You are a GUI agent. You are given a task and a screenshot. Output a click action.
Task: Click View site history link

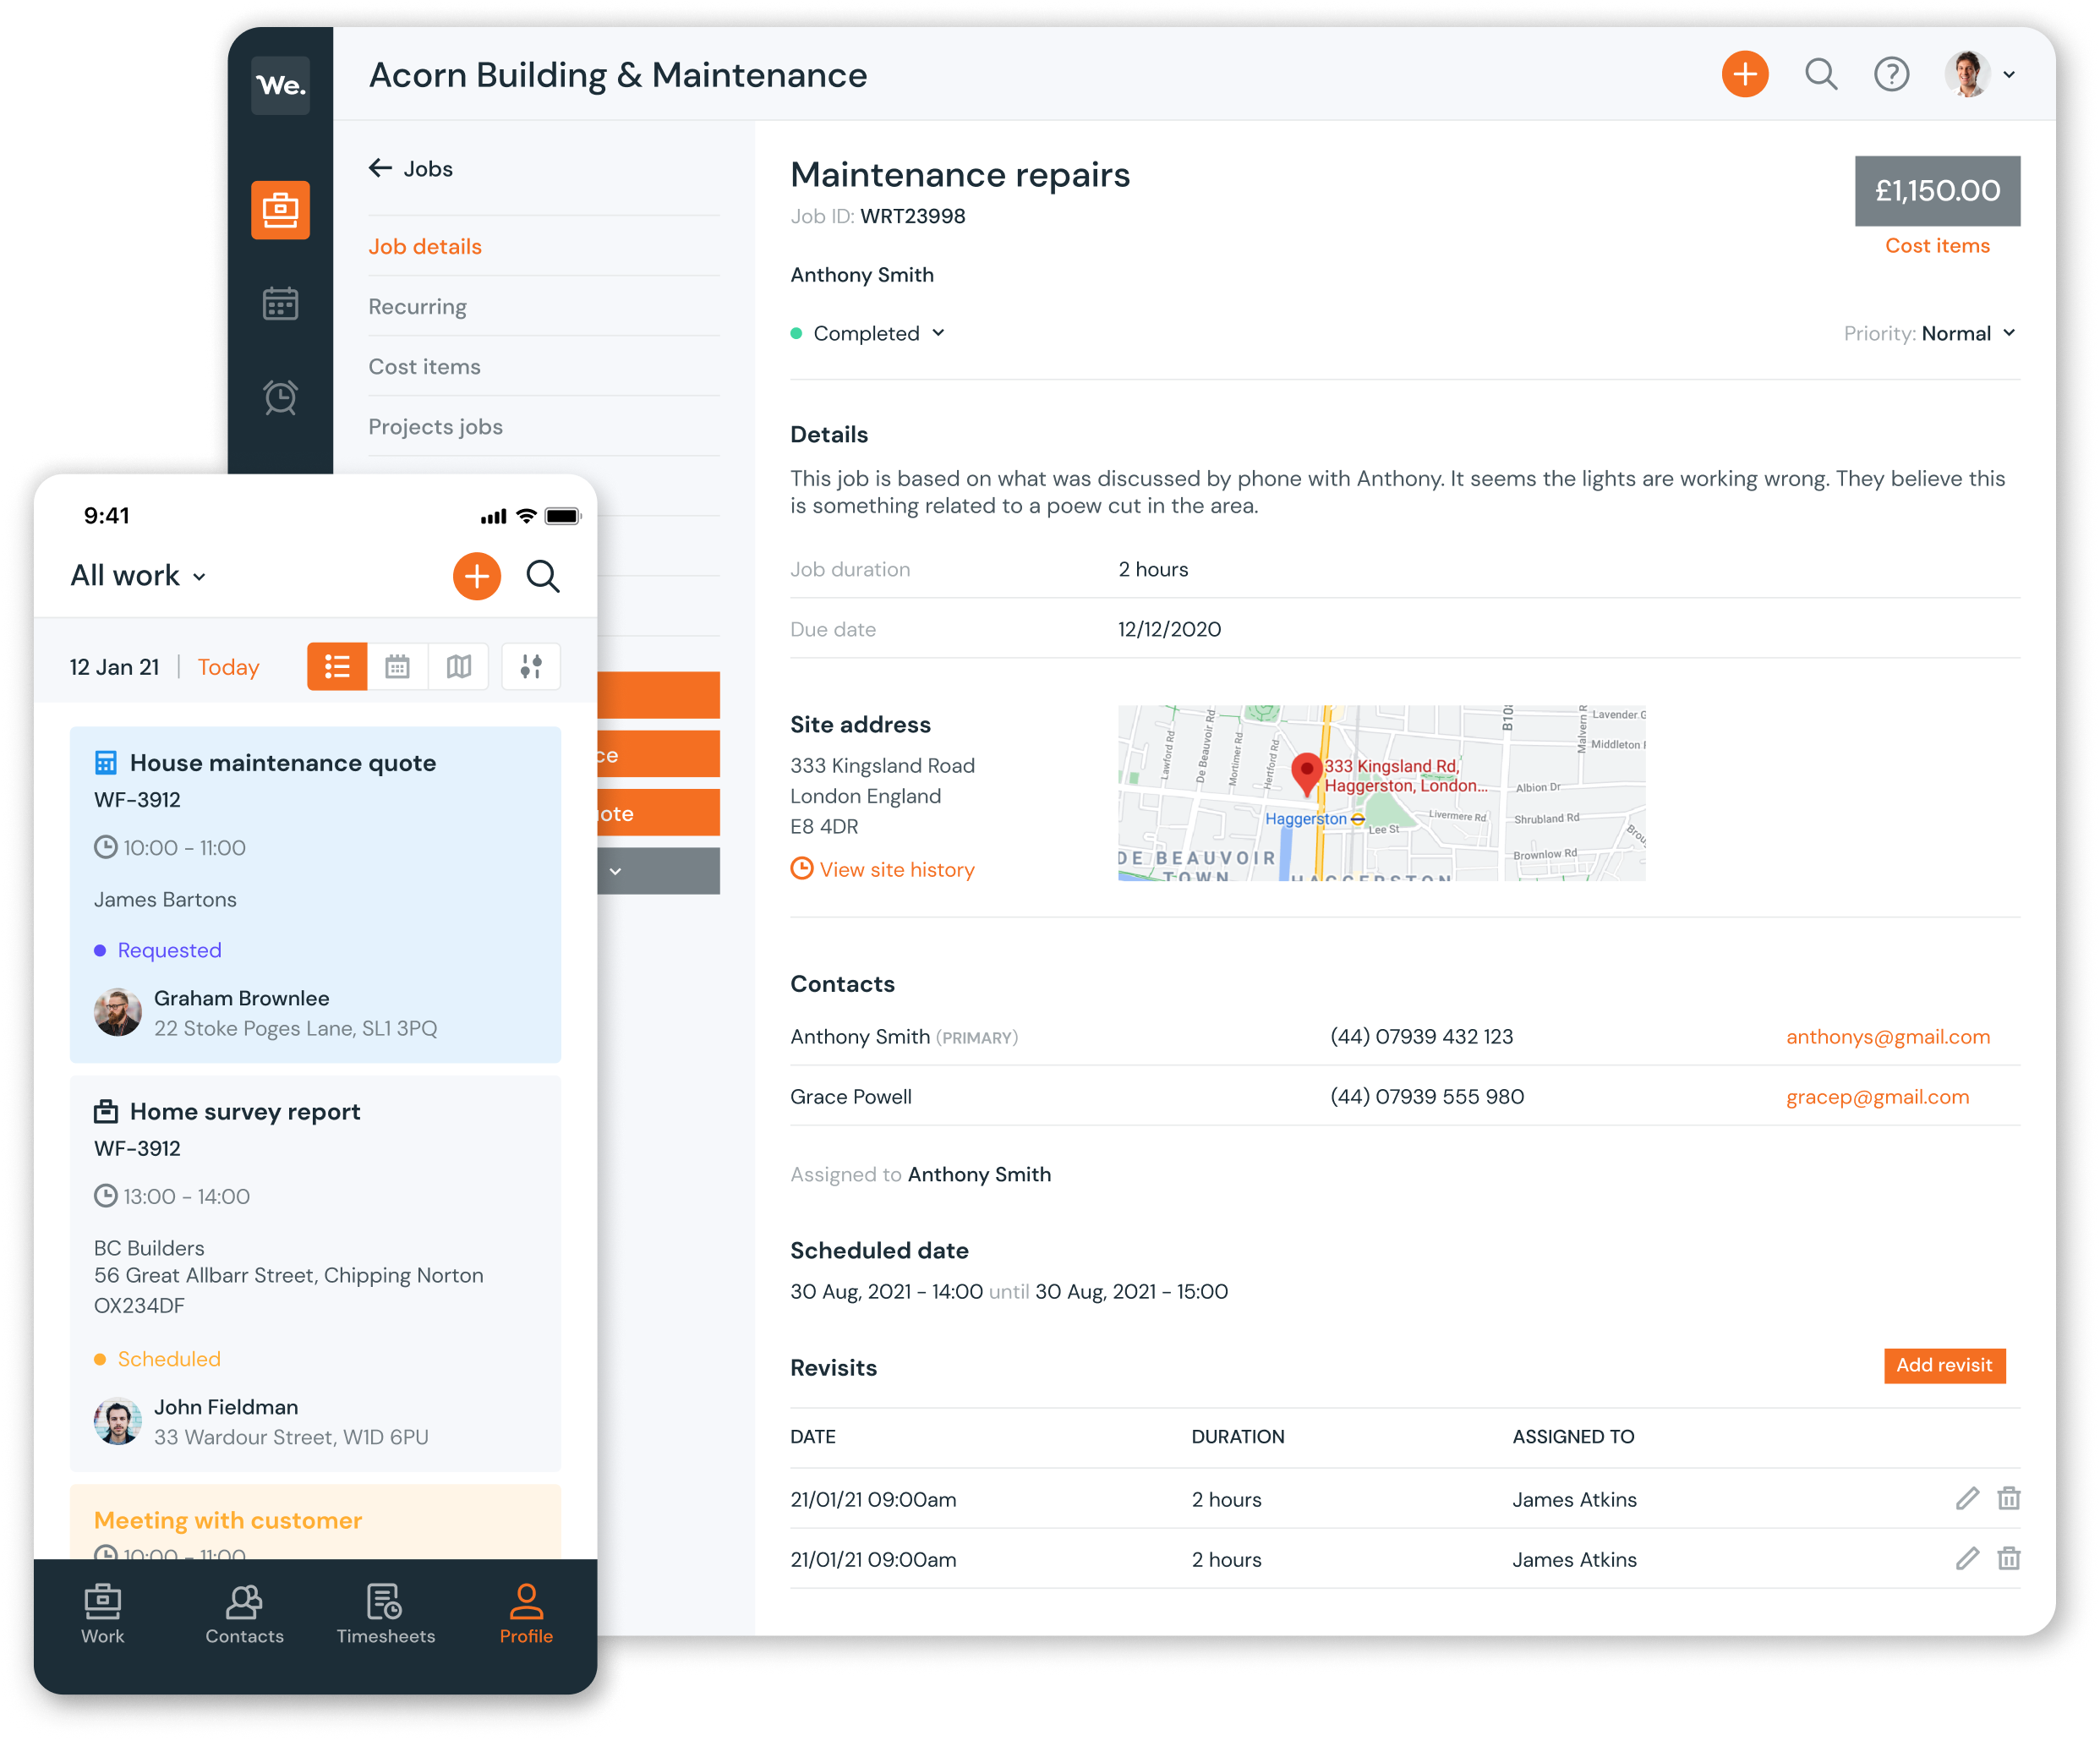[x=881, y=868]
